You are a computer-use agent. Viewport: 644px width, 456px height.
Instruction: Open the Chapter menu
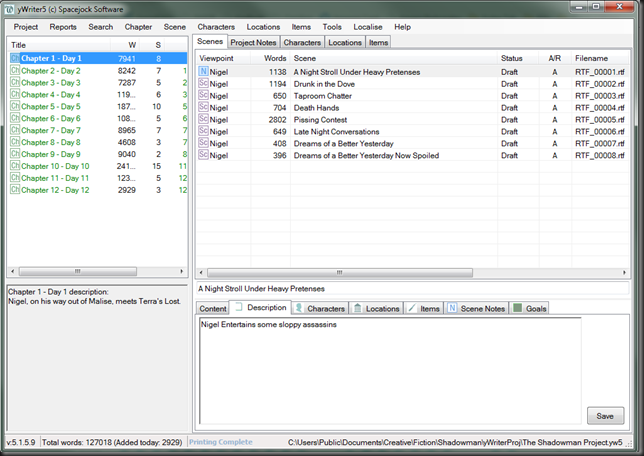[x=138, y=27]
